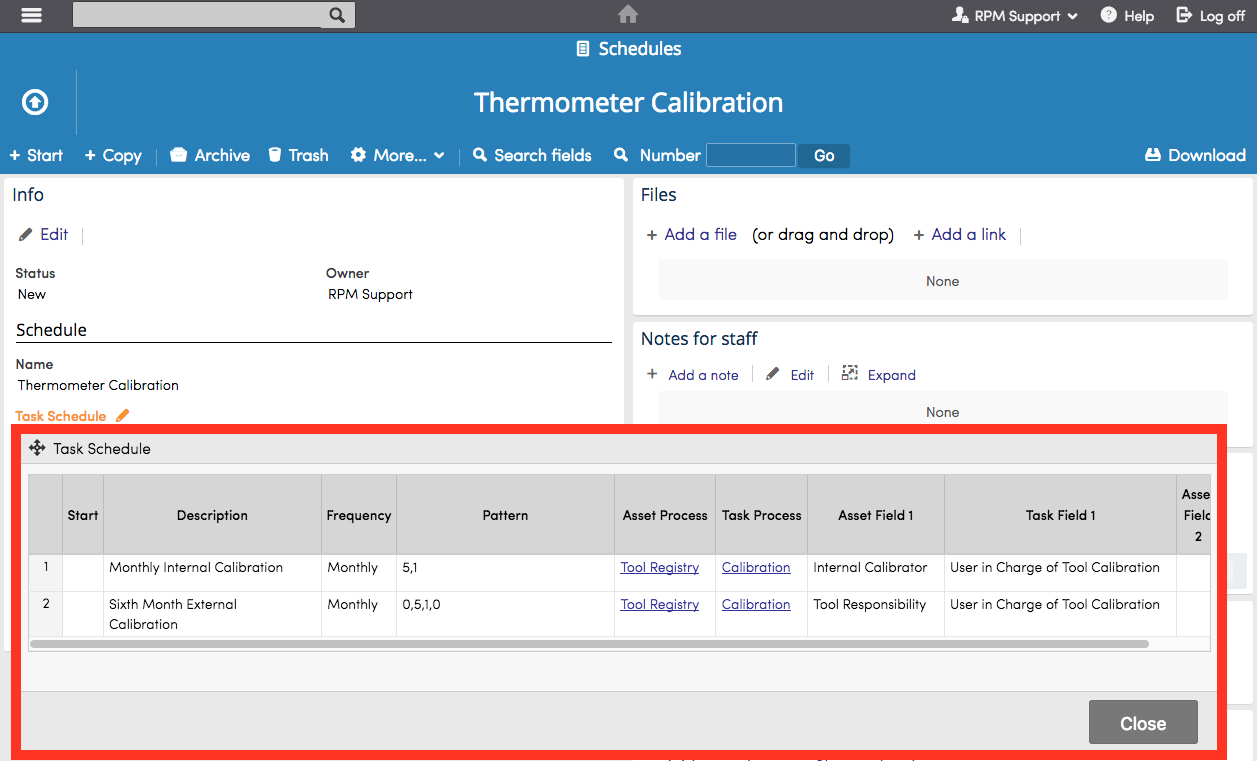Click the Thermometer Calibration name value
The height and width of the screenshot is (761, 1257).
[98, 385]
